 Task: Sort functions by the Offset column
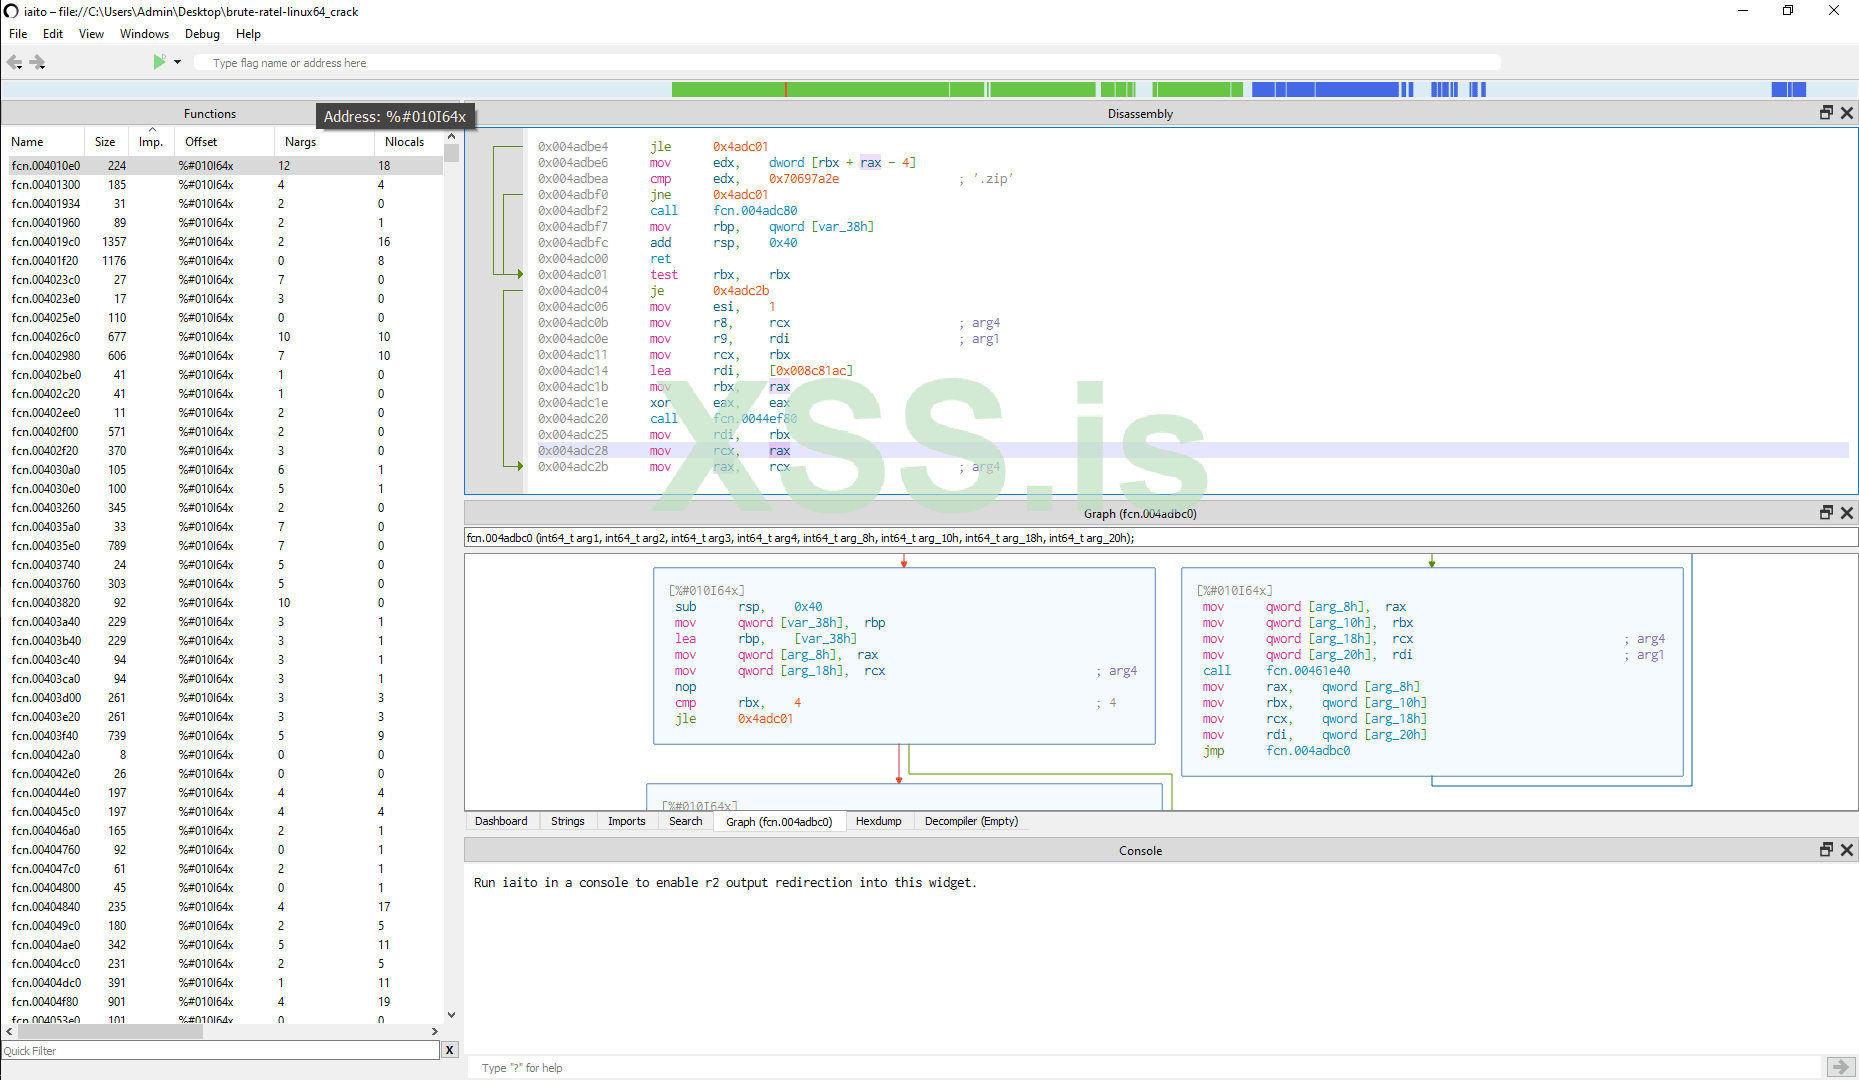point(224,142)
